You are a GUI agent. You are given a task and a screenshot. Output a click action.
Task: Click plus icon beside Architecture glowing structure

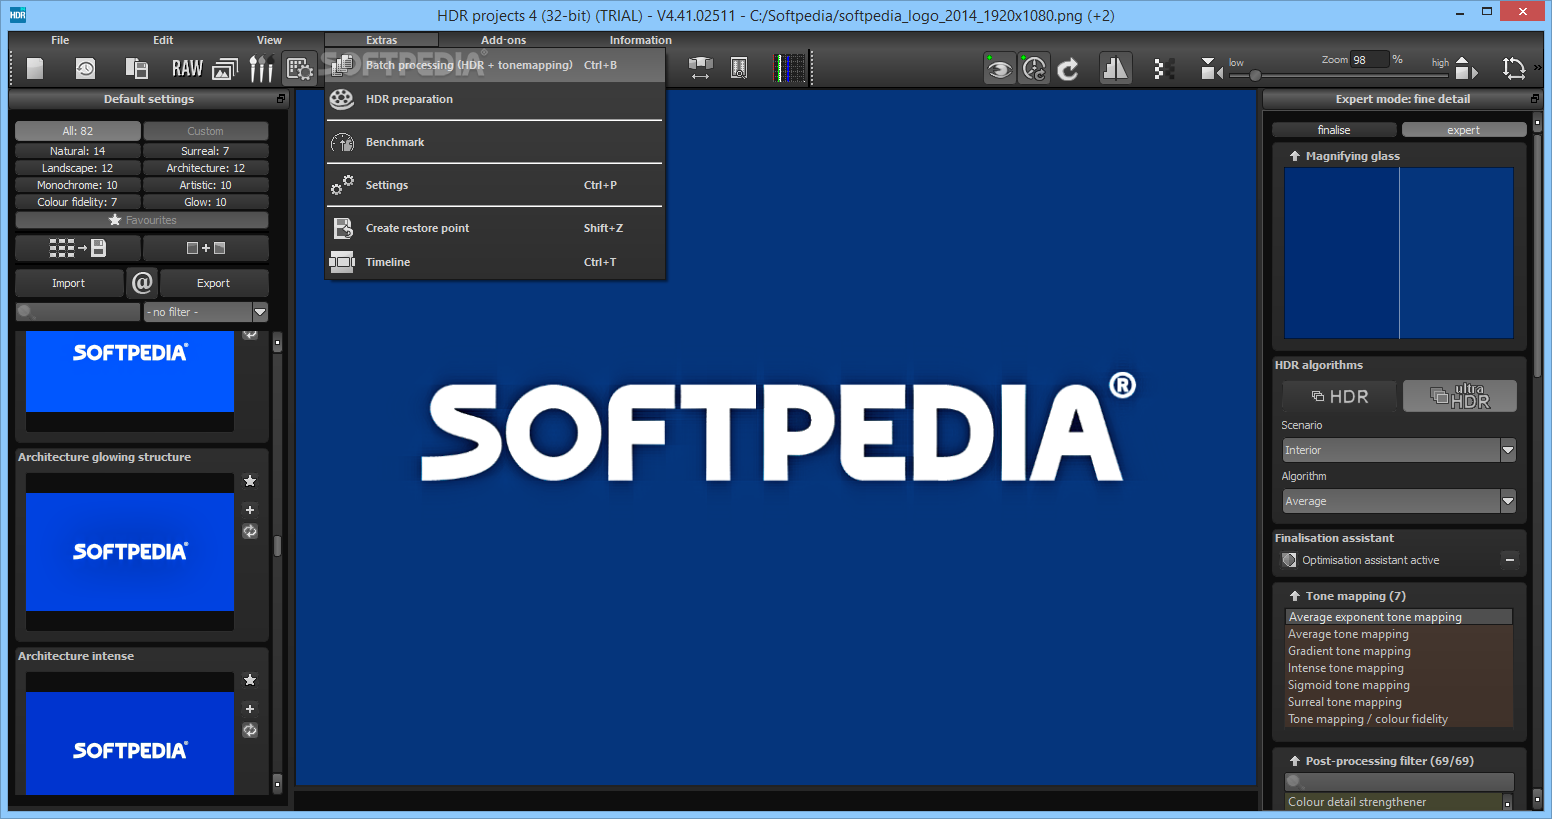click(x=250, y=510)
